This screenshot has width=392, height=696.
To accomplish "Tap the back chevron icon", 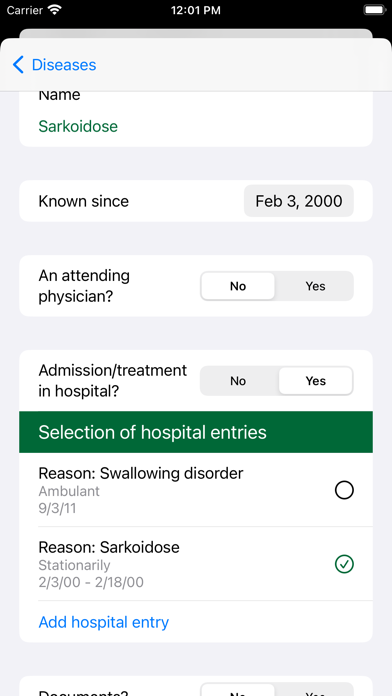I will (x=18, y=65).
